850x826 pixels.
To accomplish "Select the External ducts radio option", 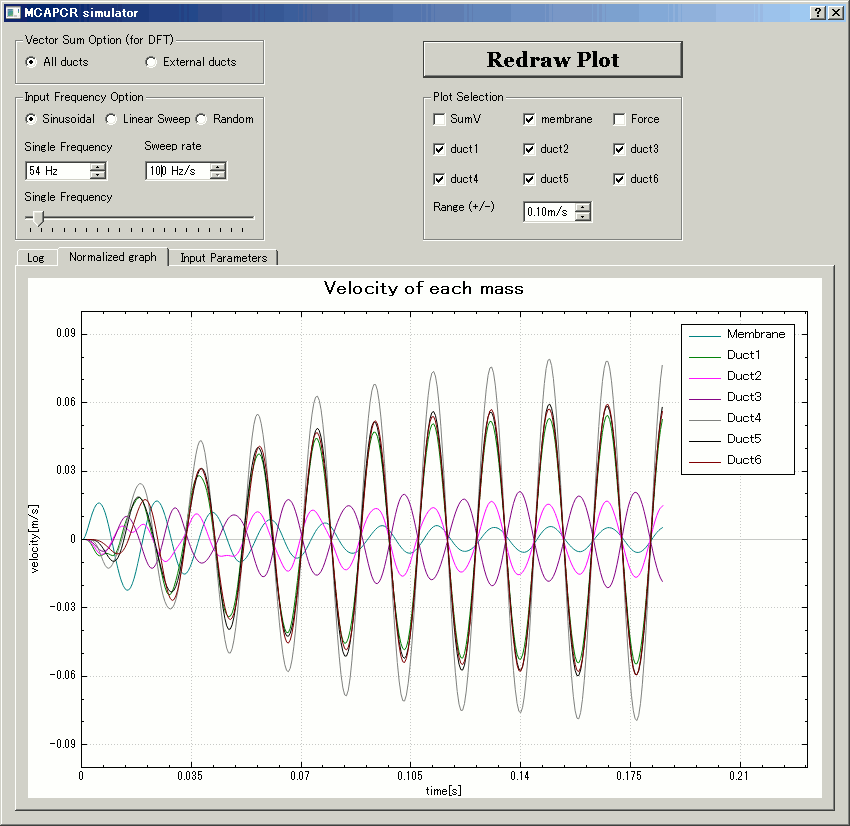I will pyautogui.click(x=152, y=62).
